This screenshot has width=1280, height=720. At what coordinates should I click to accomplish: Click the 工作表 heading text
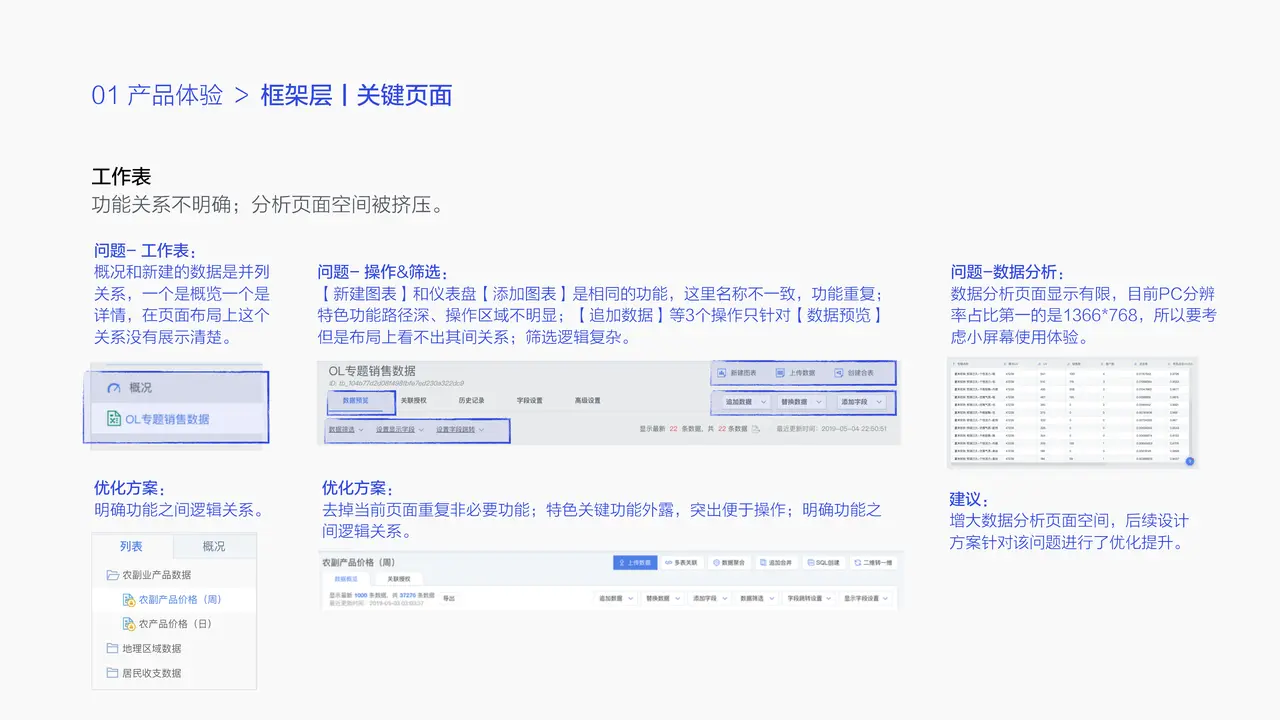[x=121, y=177]
